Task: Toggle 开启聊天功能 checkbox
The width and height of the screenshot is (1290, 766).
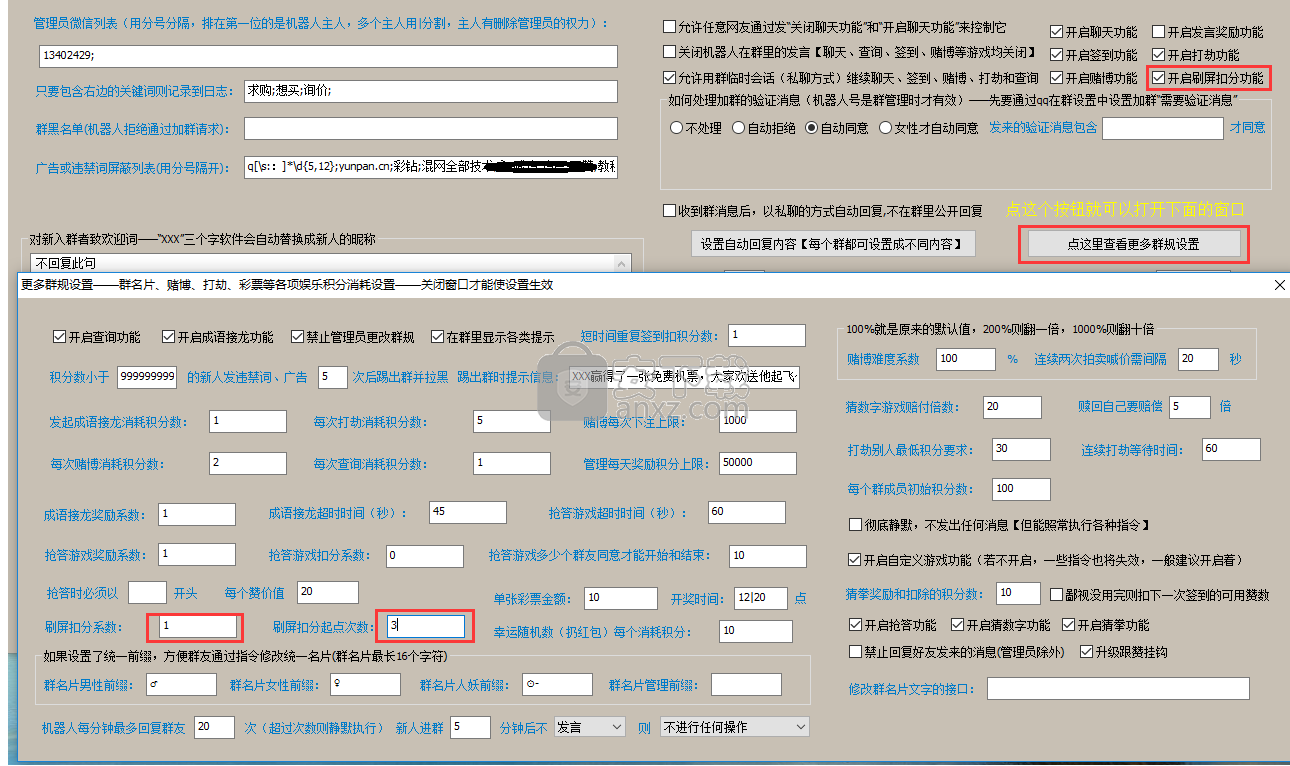Action: click(1057, 32)
